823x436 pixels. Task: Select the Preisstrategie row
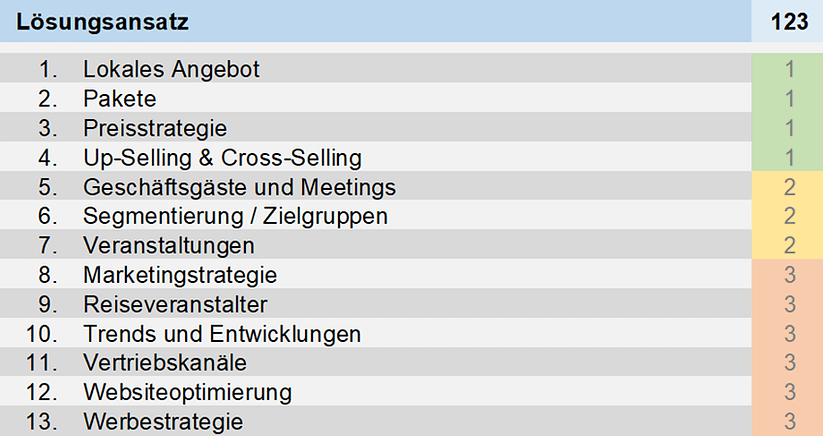[x=375, y=126]
